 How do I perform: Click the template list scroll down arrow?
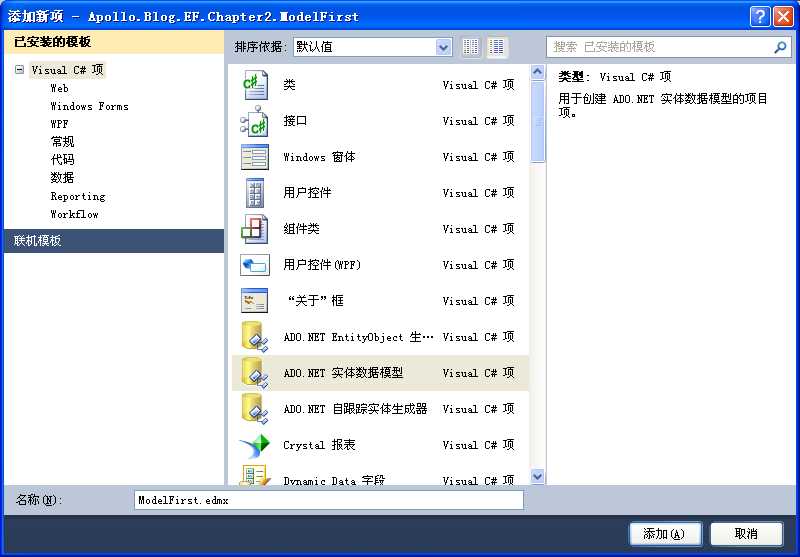tap(537, 476)
